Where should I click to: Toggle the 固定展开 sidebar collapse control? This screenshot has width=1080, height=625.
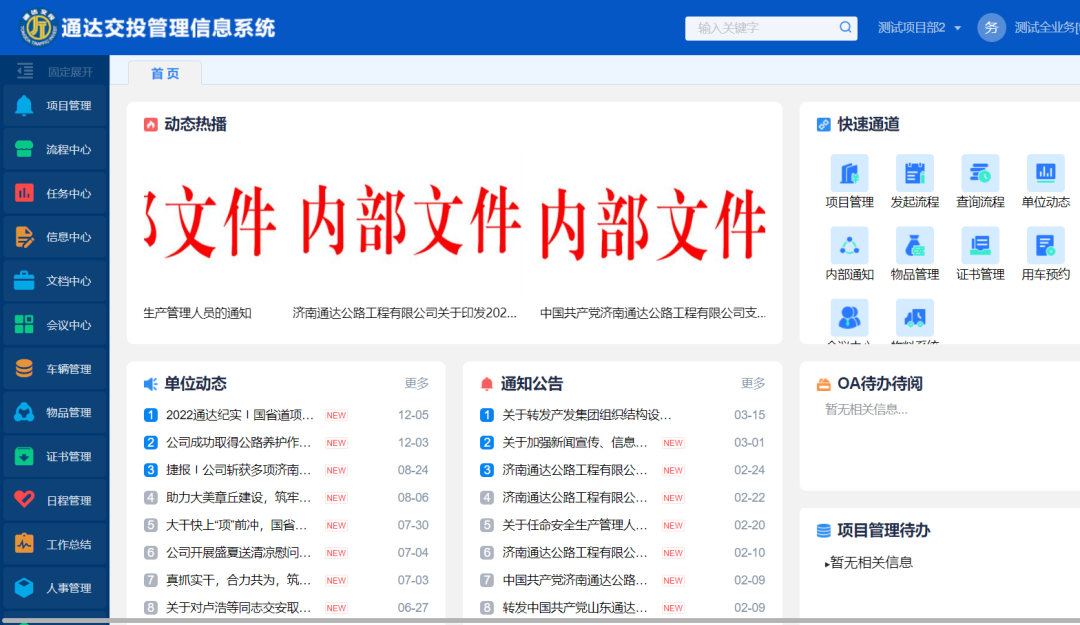tap(55, 71)
